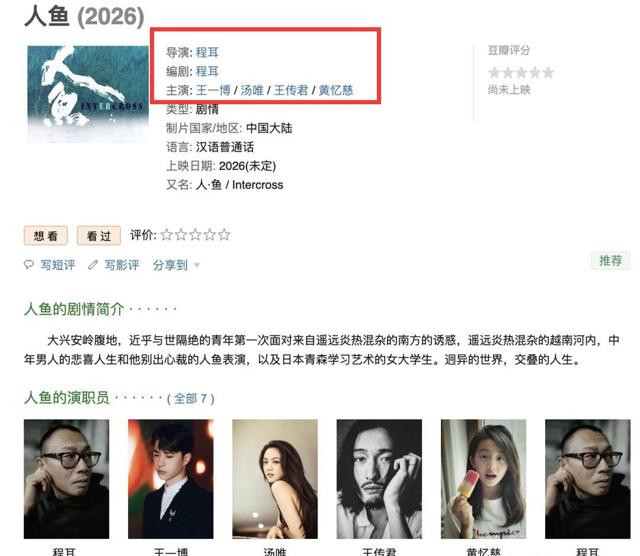
Task: Click the pencil icon beside 写影评
Action: click(93, 265)
